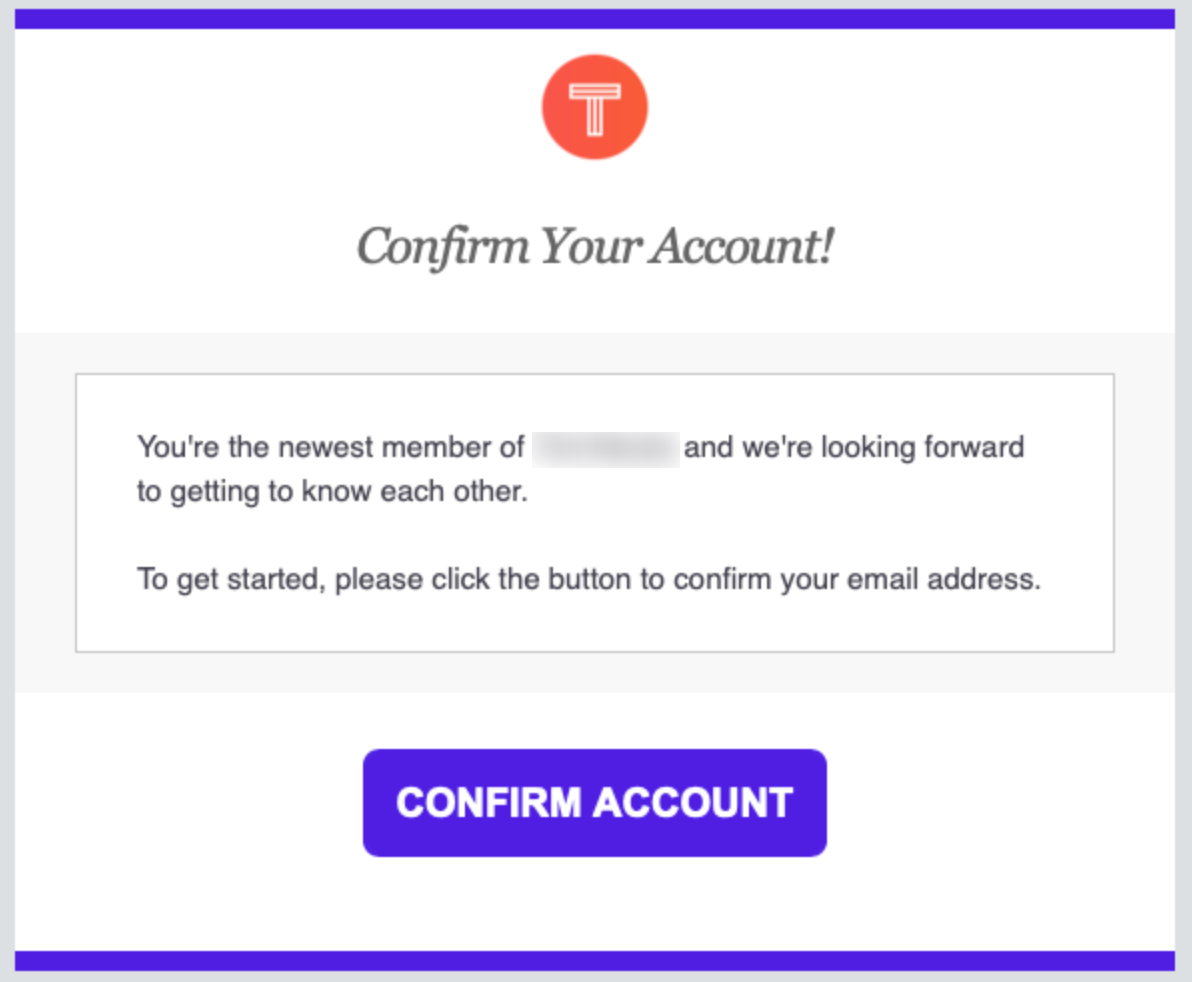Click the word 'CONFIRM' on the purple button
Viewport: 1192px width, 982px height.
tap(489, 803)
